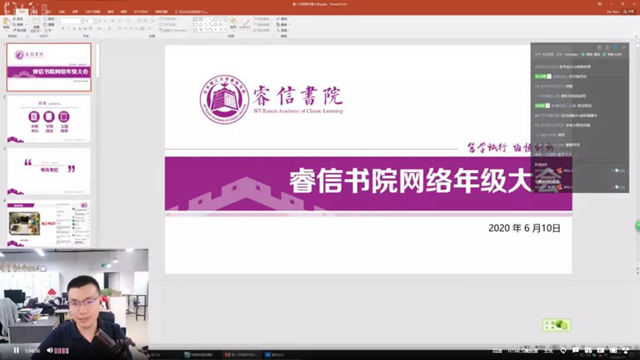
Task: Switch to the Home ribbon tab
Action: 22,12
